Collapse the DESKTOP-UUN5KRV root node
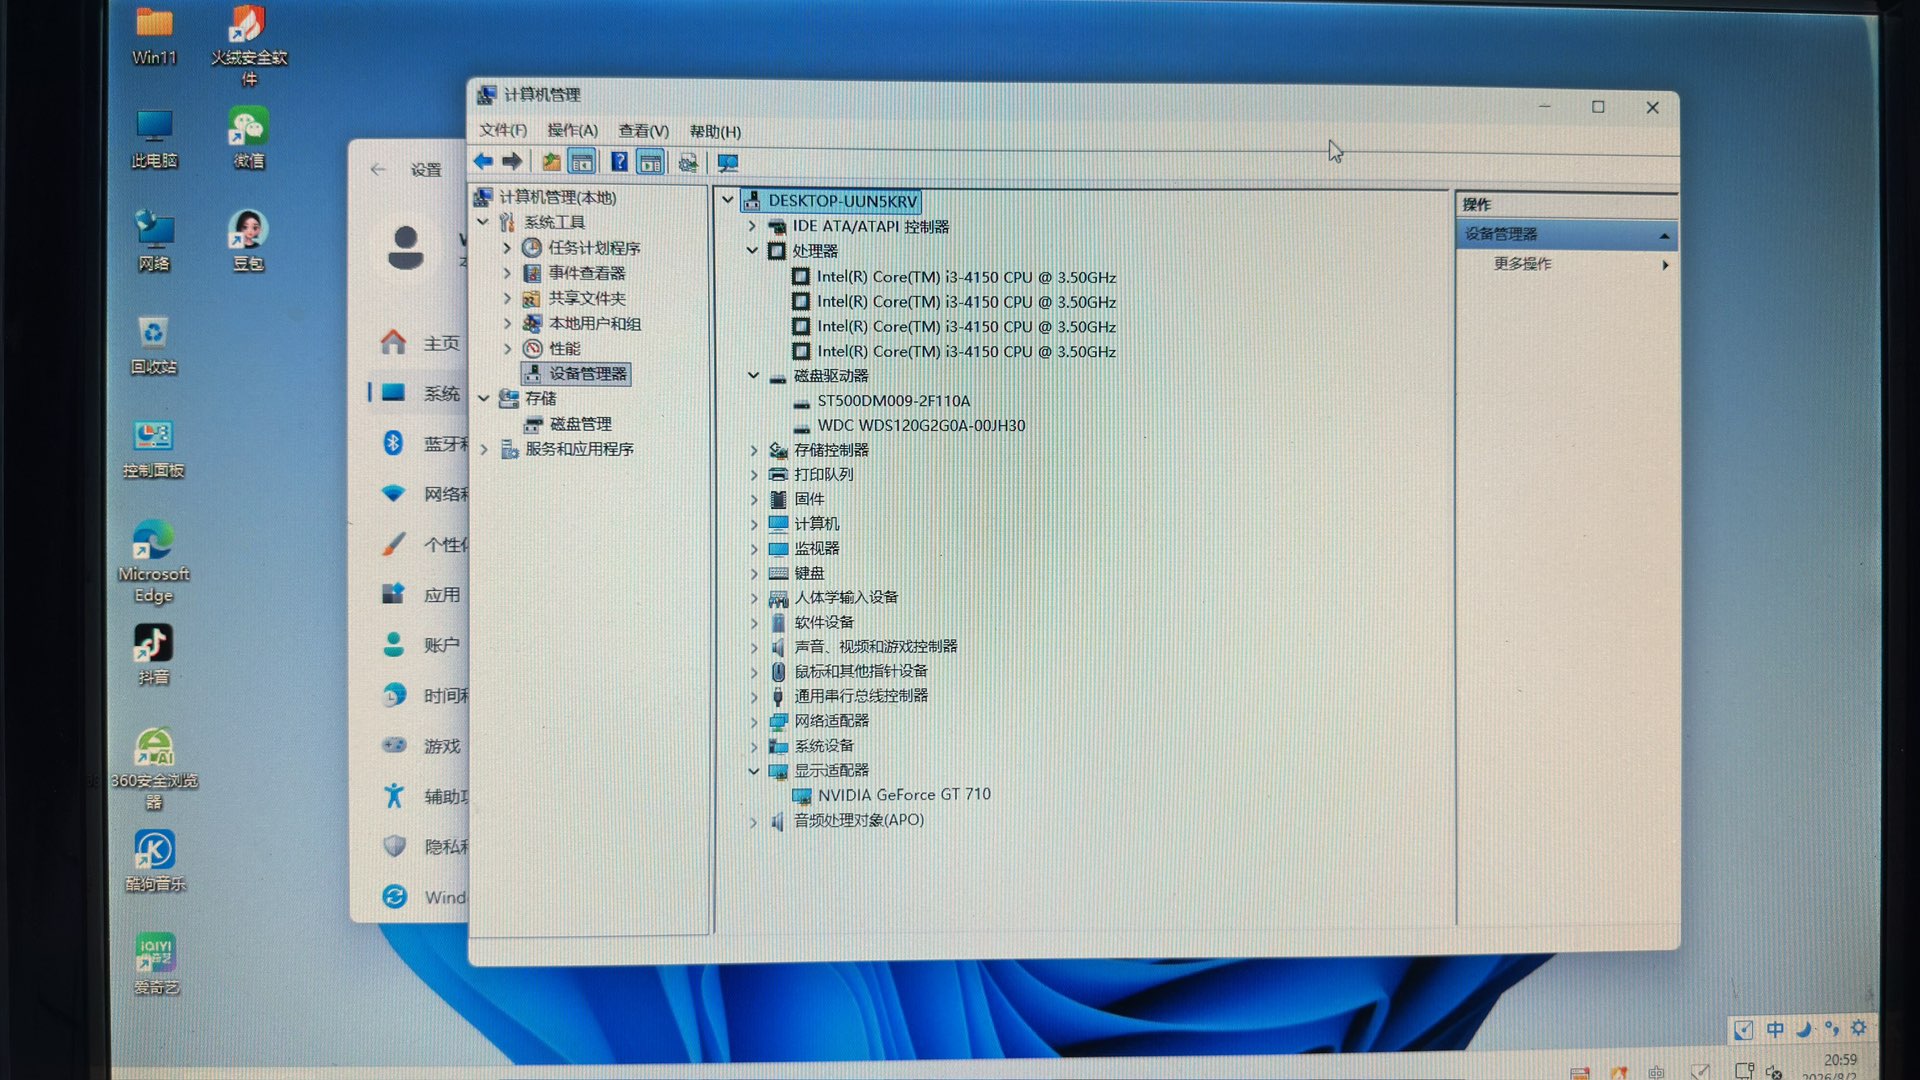Screen dimensions: 1920x1080 [727, 200]
